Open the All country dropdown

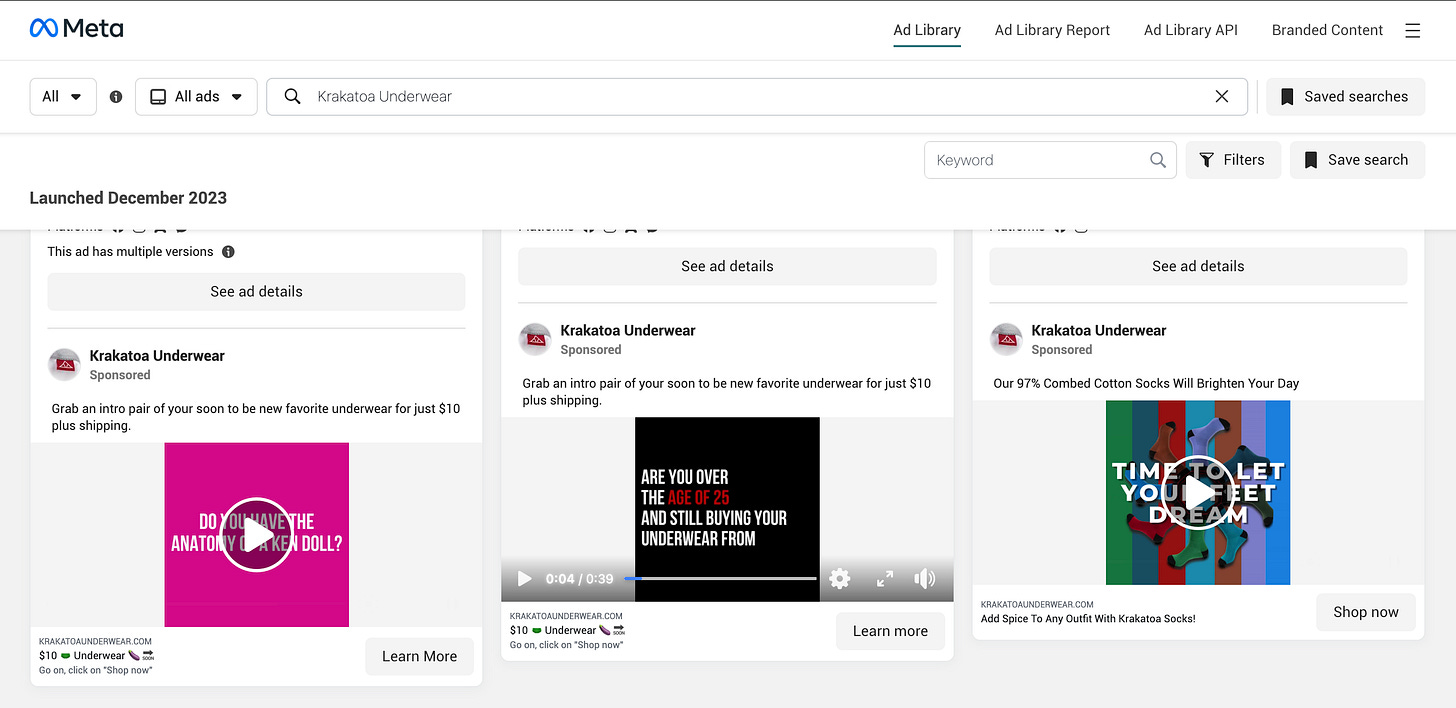tap(63, 97)
